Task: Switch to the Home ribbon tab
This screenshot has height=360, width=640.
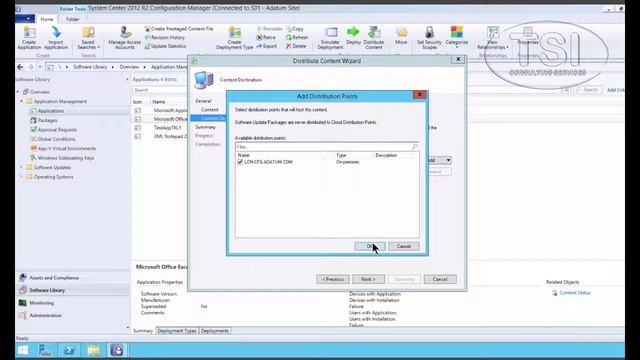Action: (47, 19)
